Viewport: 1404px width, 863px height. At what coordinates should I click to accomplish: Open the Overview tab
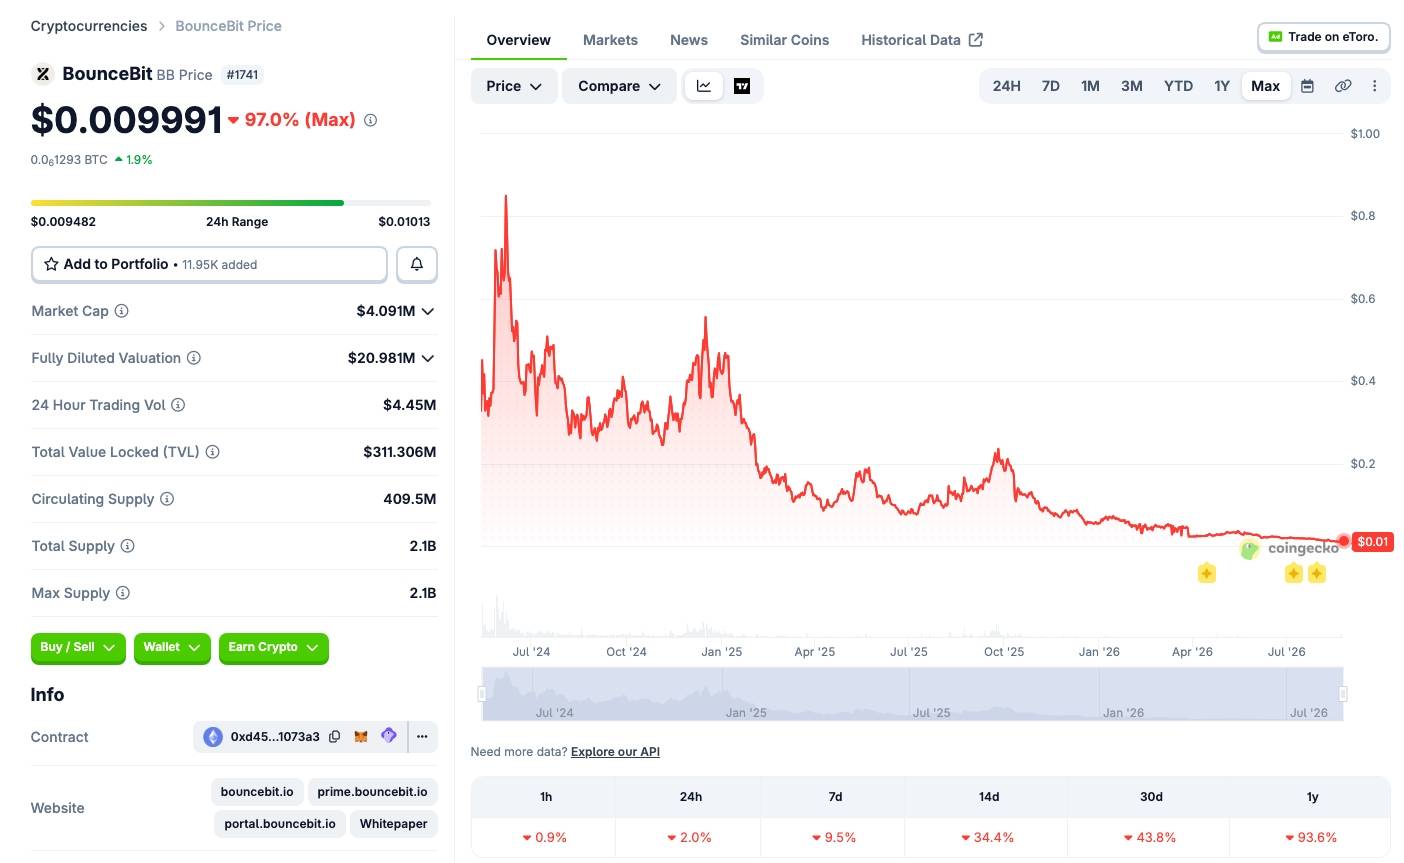[518, 40]
